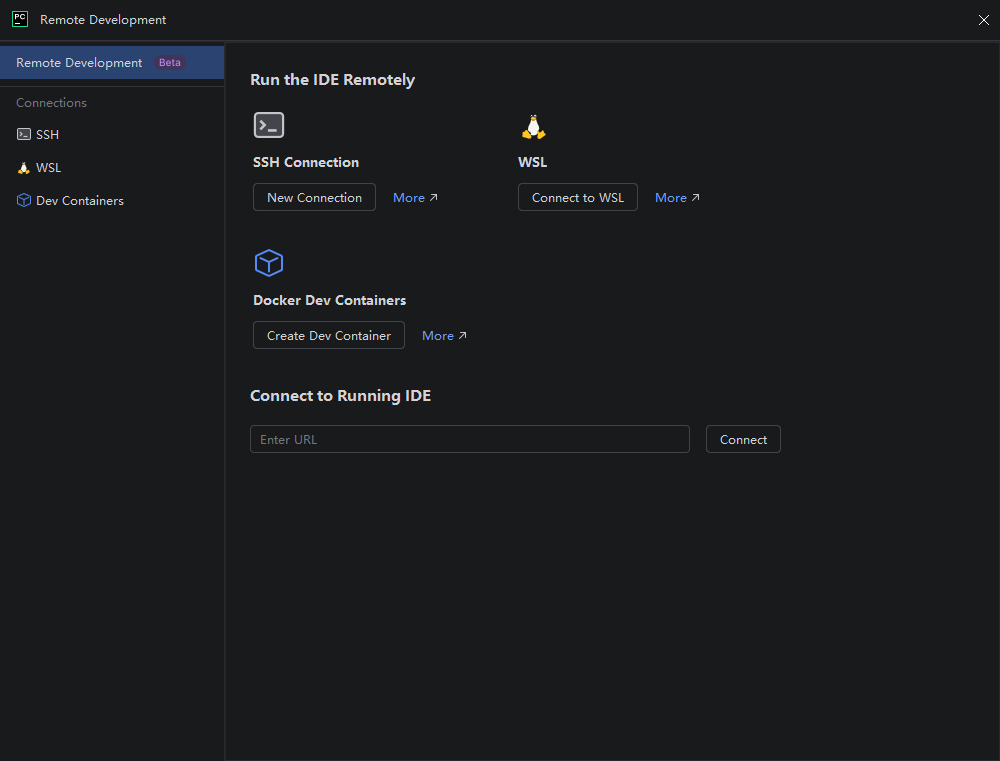Viewport: 1000px width, 761px height.
Task: Click the Connect to WSL button
Action: (578, 198)
